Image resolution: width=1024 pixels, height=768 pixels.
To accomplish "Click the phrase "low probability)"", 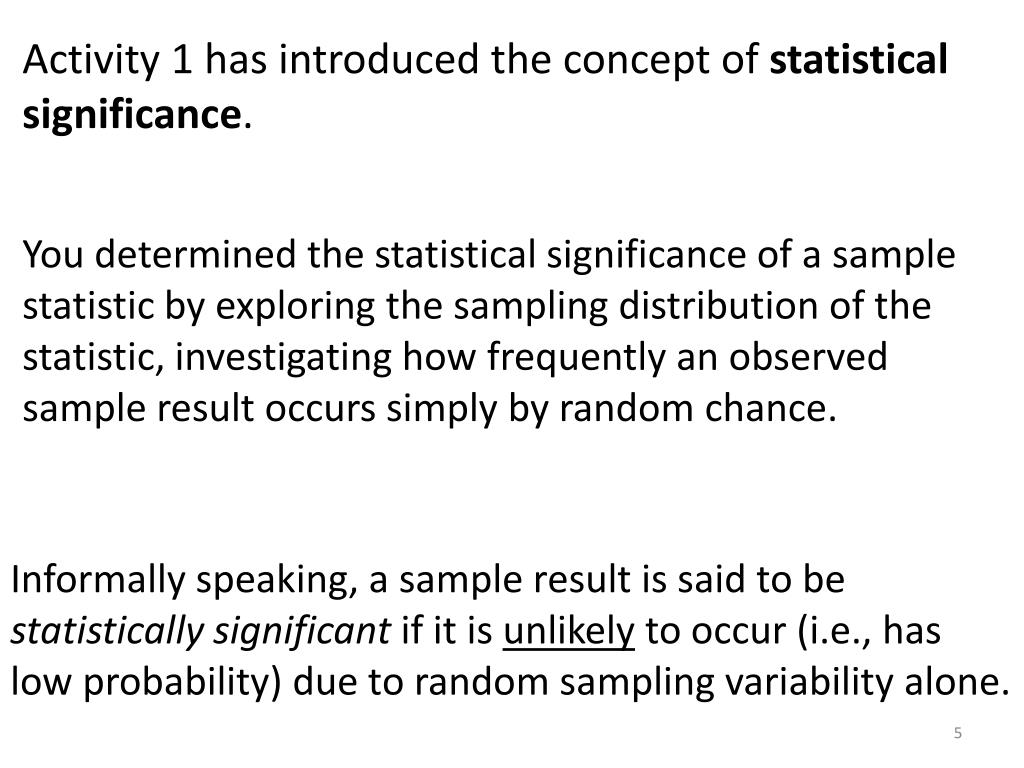I will click(146, 683).
